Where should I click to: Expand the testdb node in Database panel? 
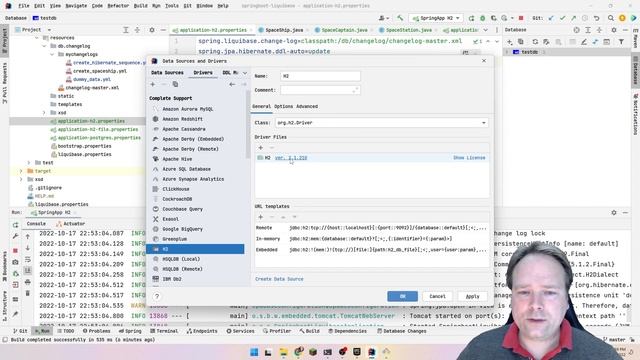507,52
